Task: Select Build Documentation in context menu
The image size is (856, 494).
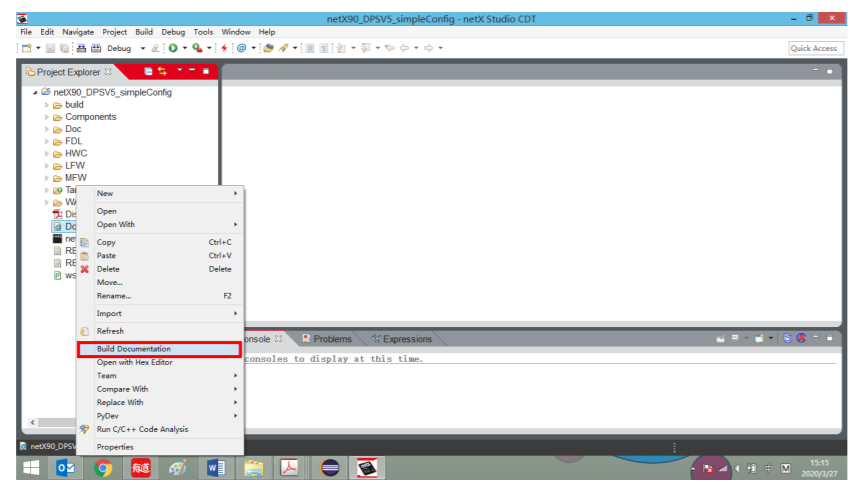Action: click(159, 349)
